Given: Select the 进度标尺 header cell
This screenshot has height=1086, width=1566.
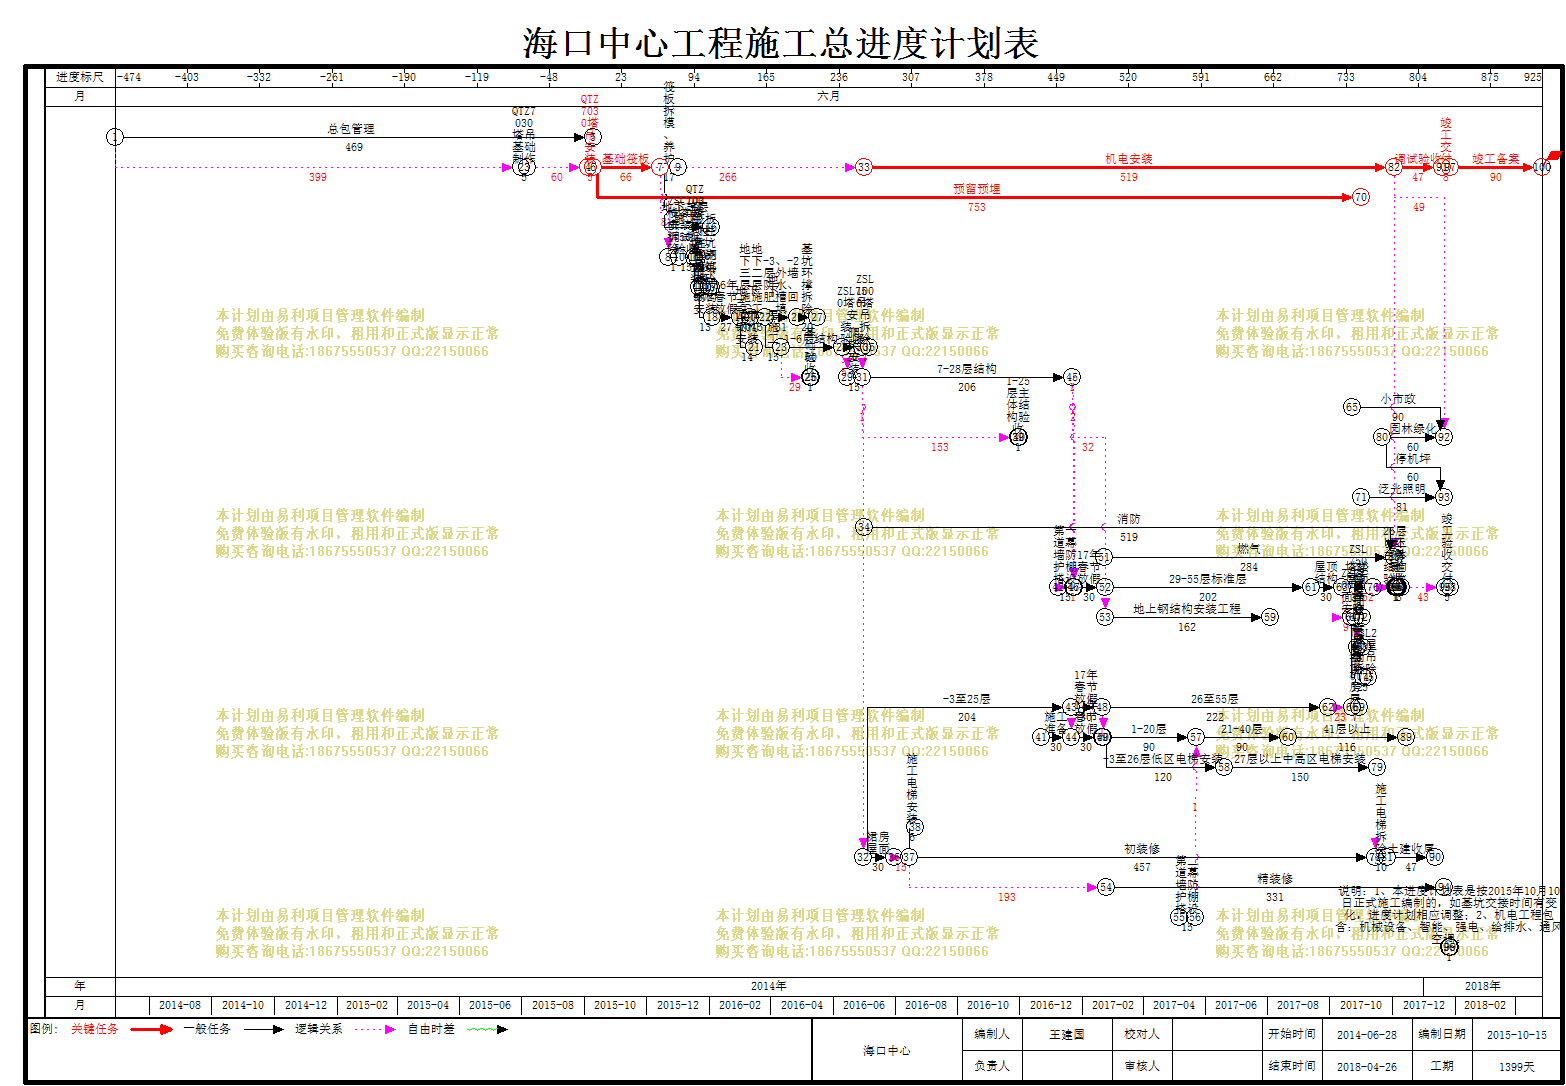Looking at the screenshot, I should tap(80, 77).
